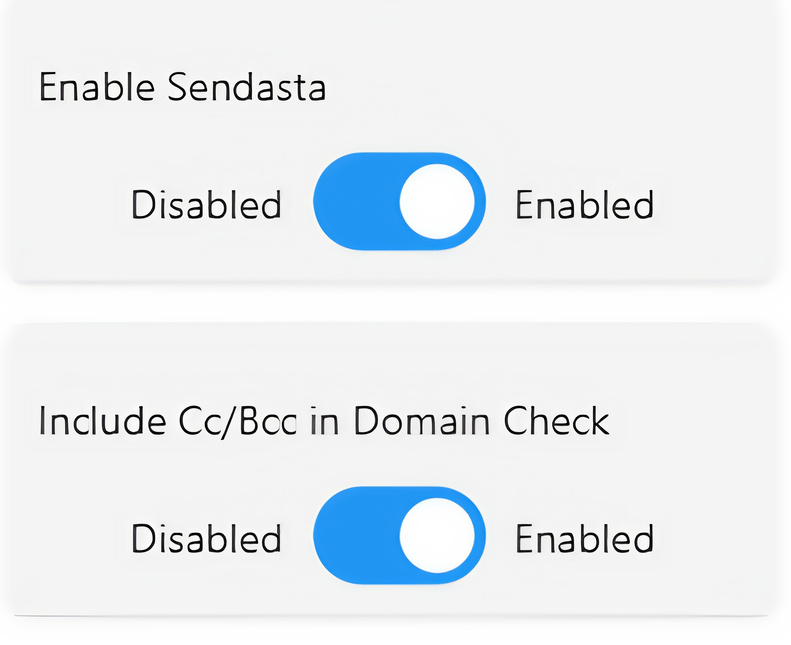
Task: Select Disabled label beside Enable Sendasta switch
Action: [206, 205]
